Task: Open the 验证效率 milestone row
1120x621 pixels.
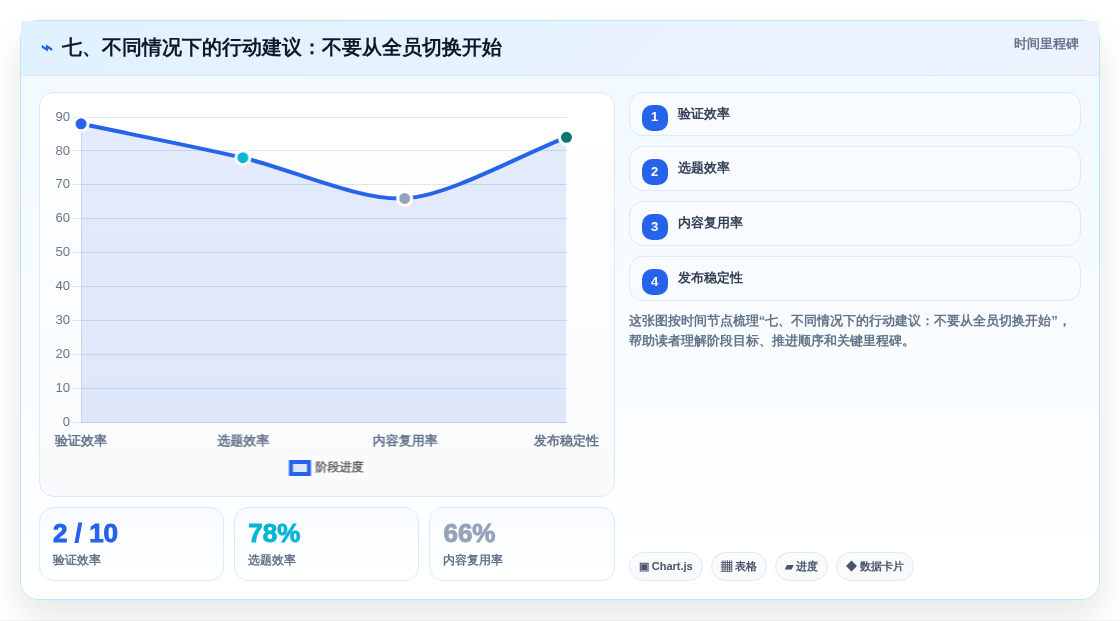Action: point(854,114)
